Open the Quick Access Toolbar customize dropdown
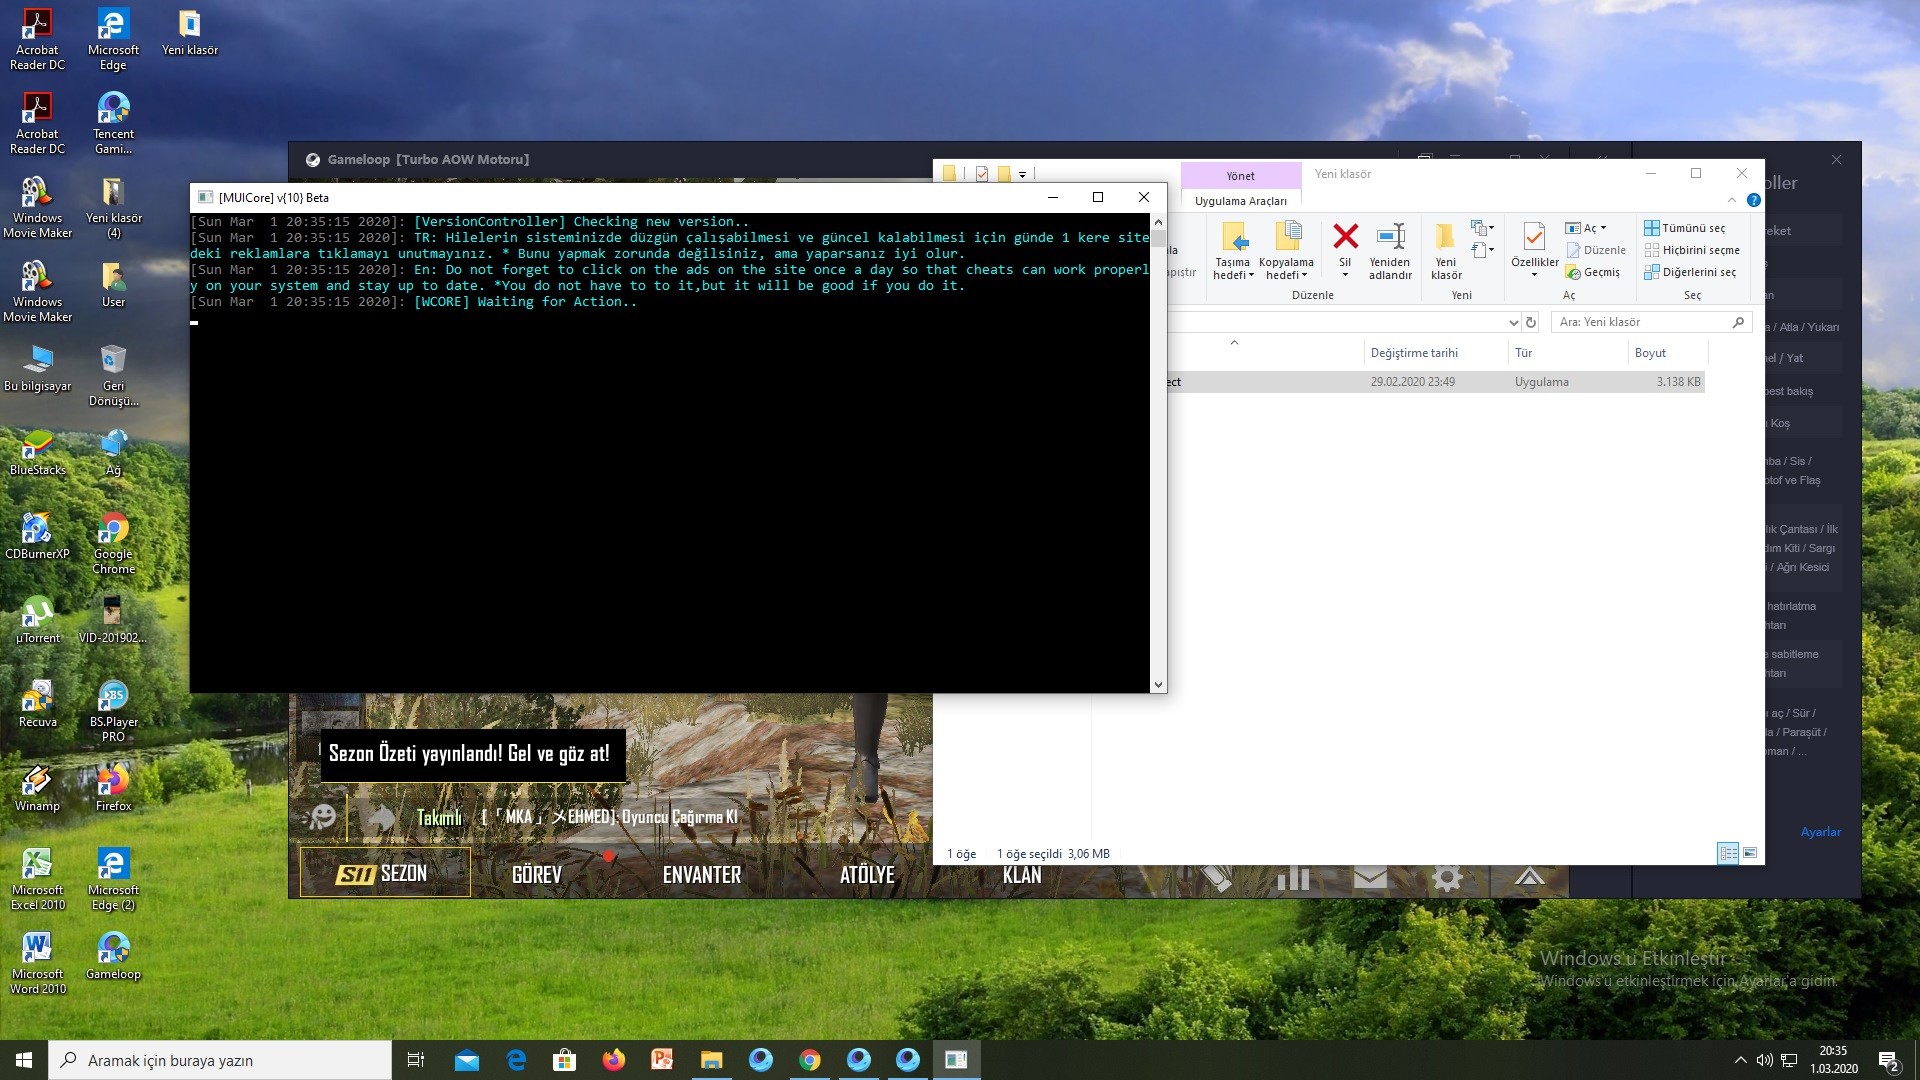Viewport: 1920px width, 1080px height. 1022,174
